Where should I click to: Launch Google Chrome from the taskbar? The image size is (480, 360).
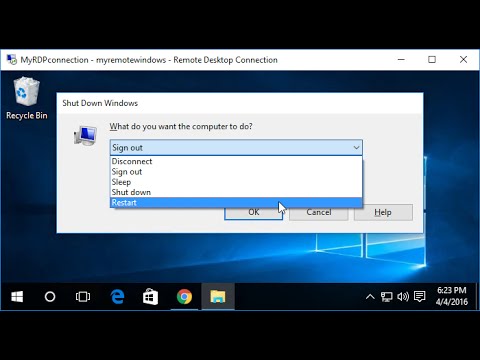tap(184, 296)
